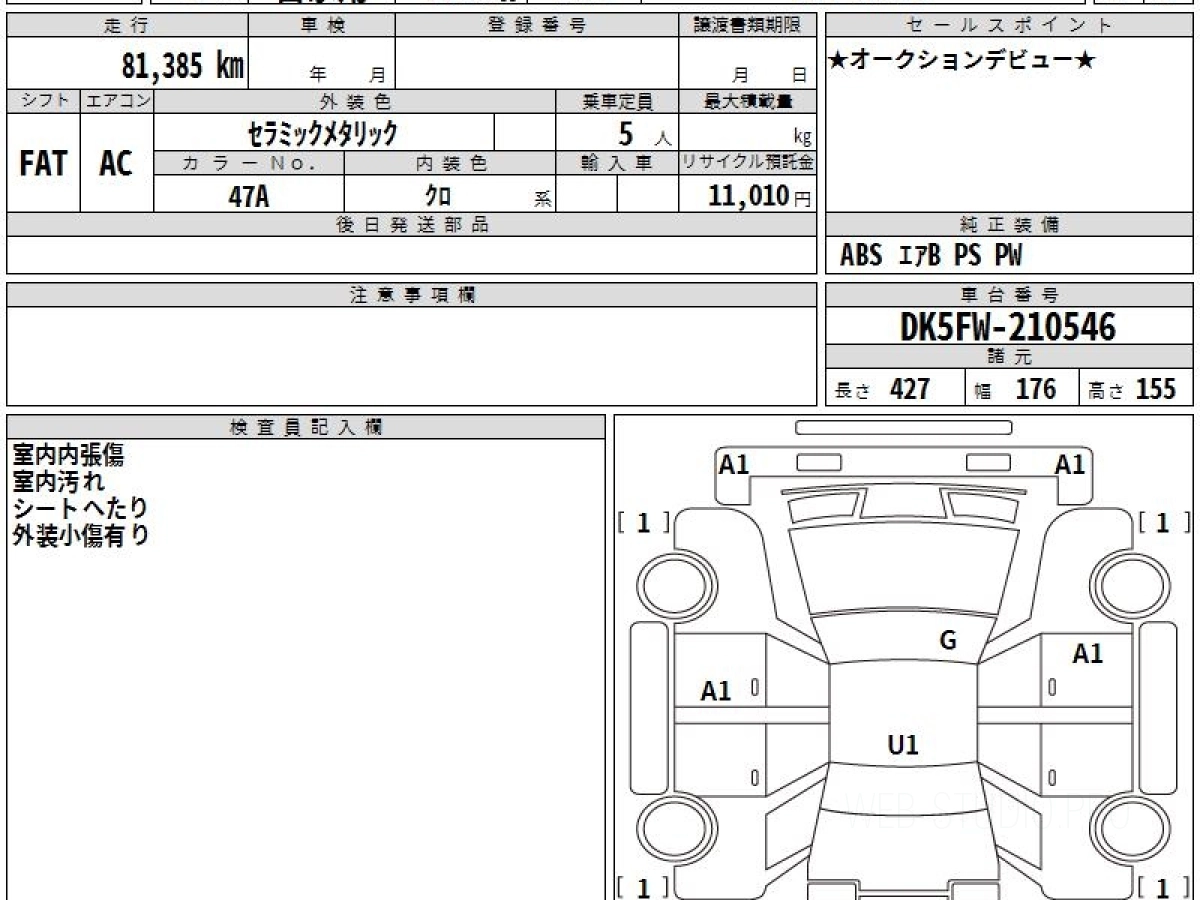Click the inspector note シートへたり

pos(81,508)
